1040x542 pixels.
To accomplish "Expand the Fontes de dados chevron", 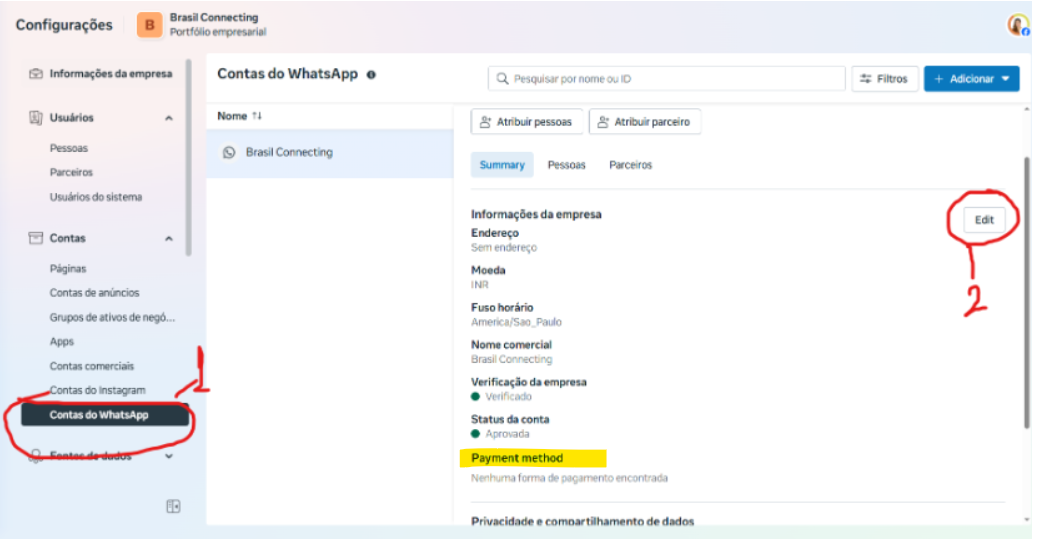I will 168,456.
